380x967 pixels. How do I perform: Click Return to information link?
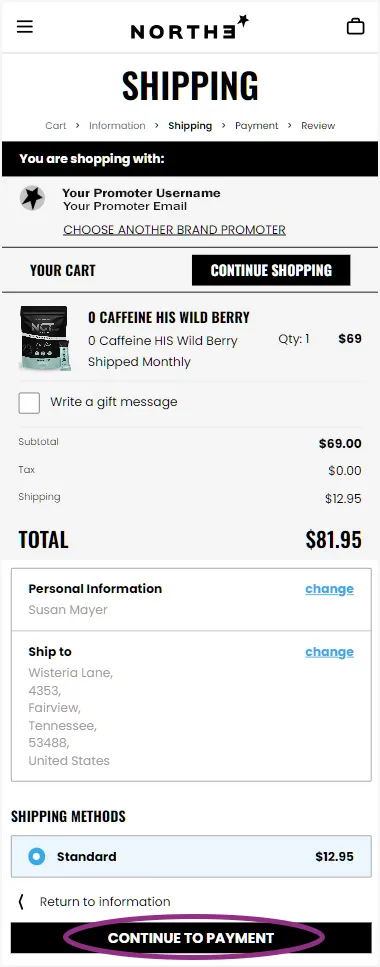(x=105, y=902)
